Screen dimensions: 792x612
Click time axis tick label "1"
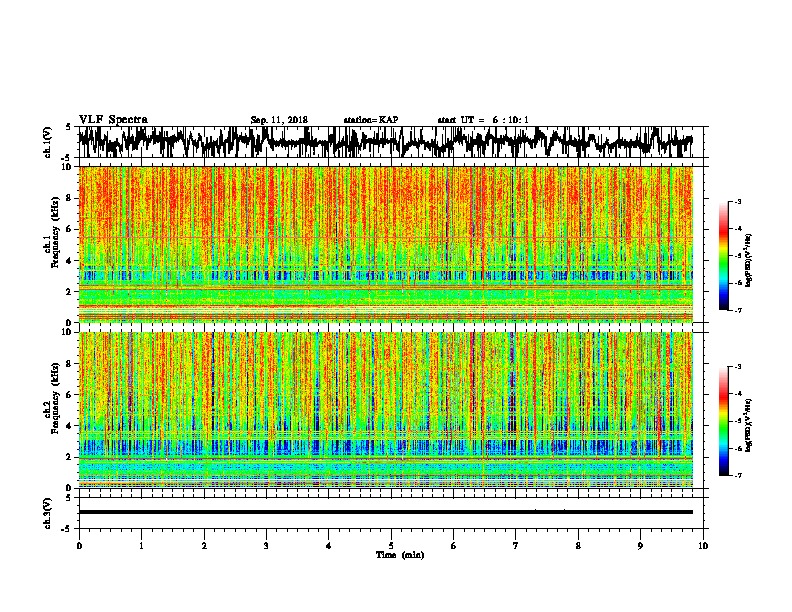141,546
